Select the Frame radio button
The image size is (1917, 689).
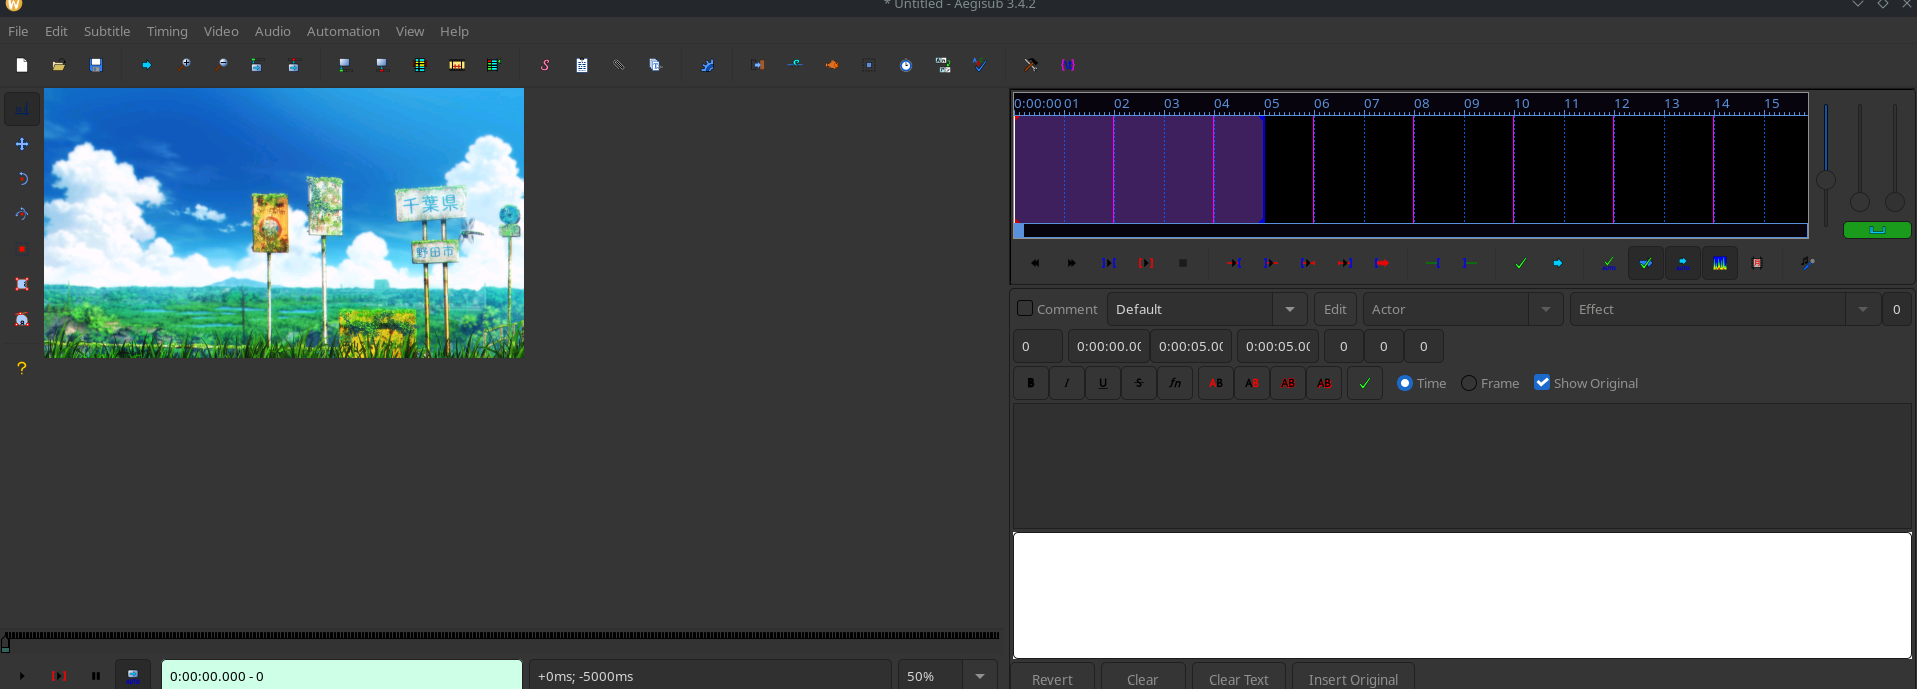coord(1468,383)
